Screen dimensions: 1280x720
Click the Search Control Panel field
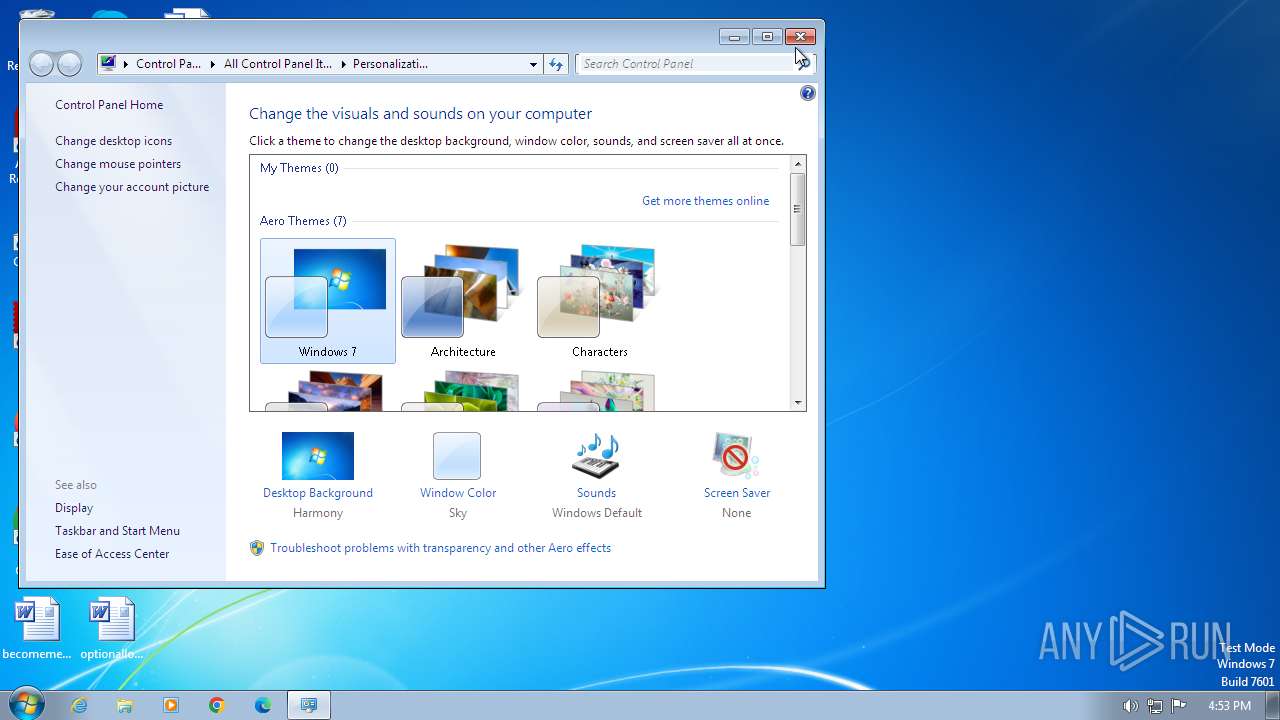[x=688, y=64]
